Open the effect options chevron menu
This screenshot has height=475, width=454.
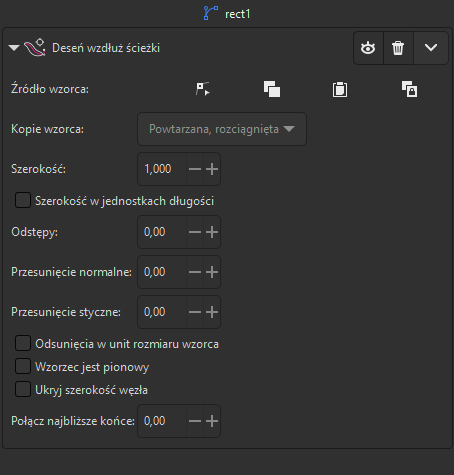pos(431,48)
